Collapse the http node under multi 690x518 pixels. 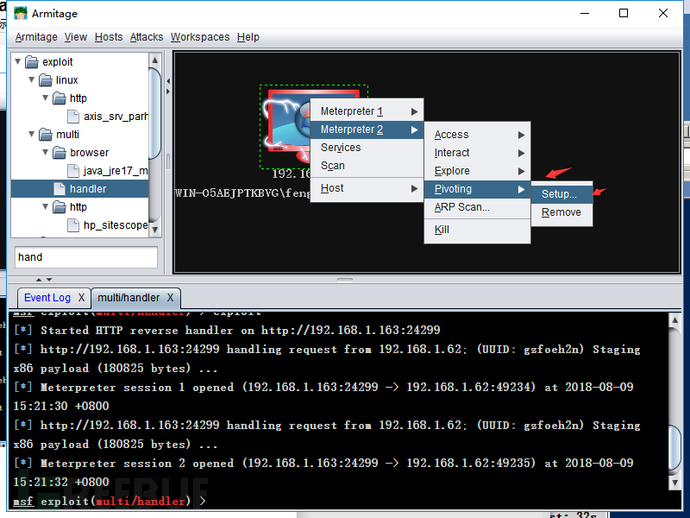45,206
